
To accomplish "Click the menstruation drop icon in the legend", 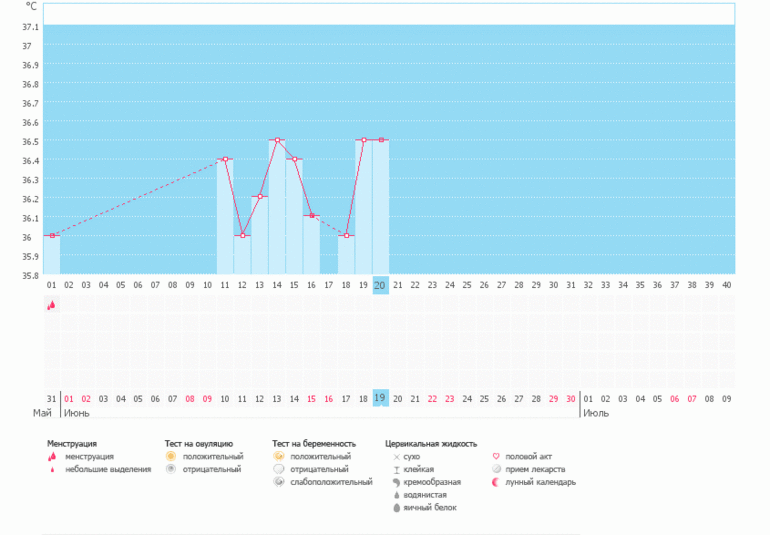I will click(51, 456).
